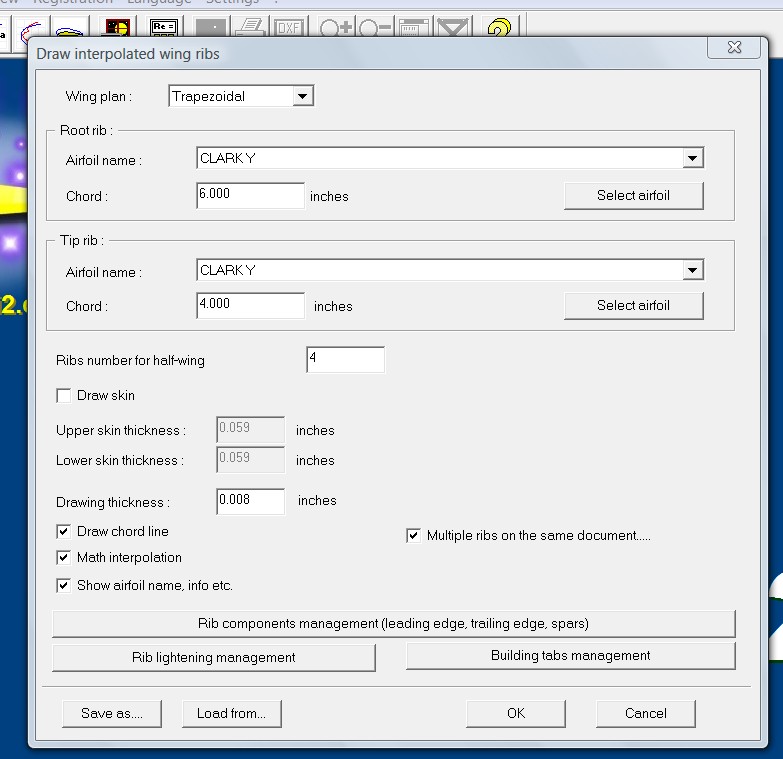The image size is (783, 759).
Task: Expand the Root rib airfoil name dropdown
Action: pos(692,158)
